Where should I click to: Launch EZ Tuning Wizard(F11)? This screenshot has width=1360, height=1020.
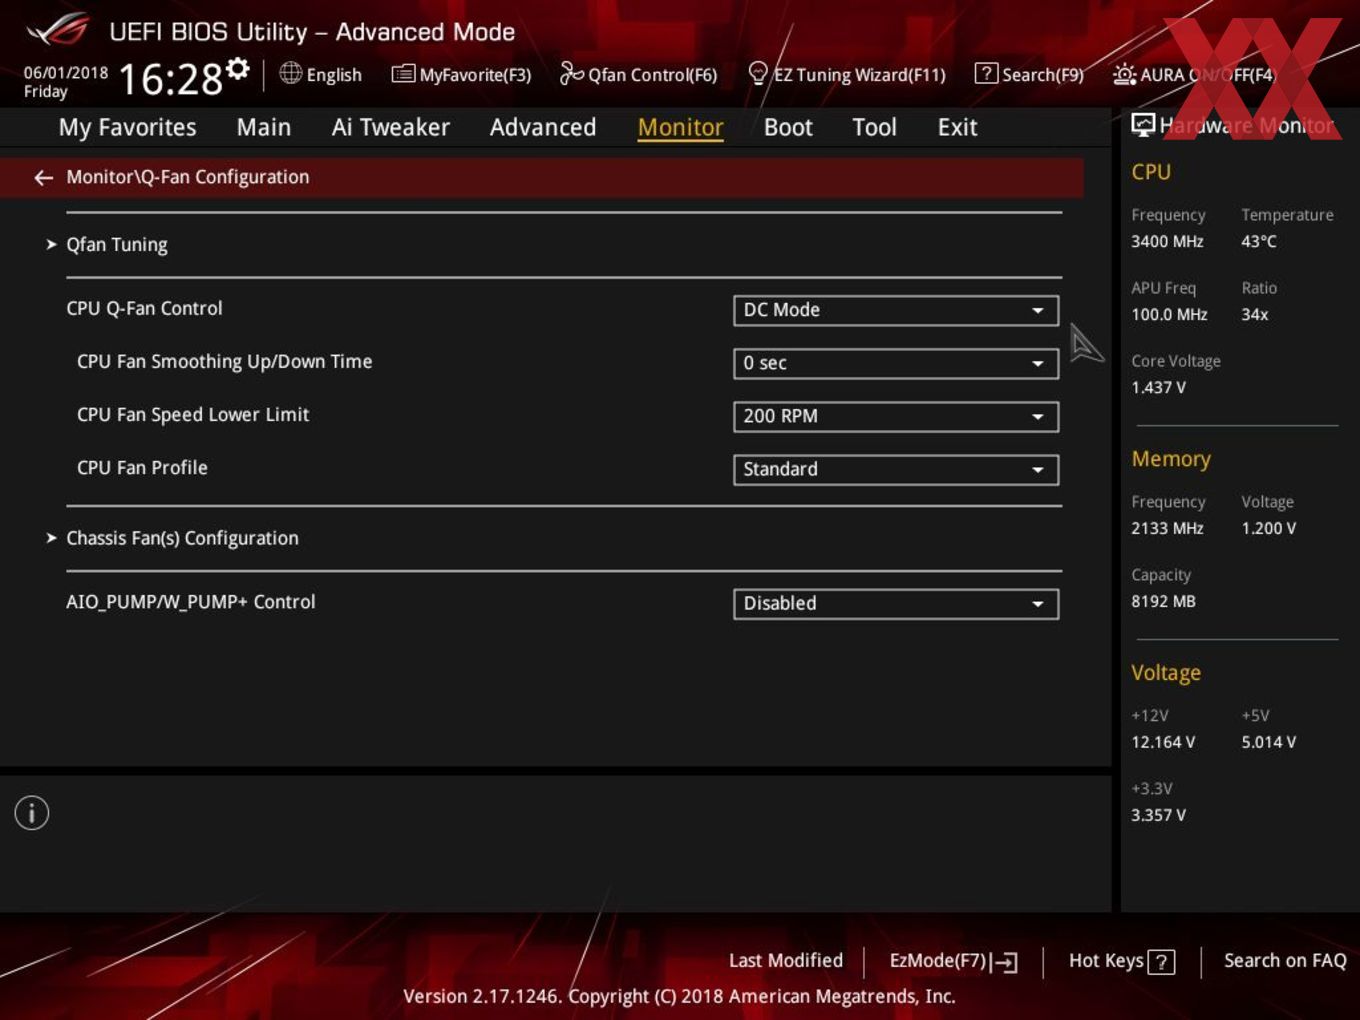pyautogui.click(x=846, y=74)
